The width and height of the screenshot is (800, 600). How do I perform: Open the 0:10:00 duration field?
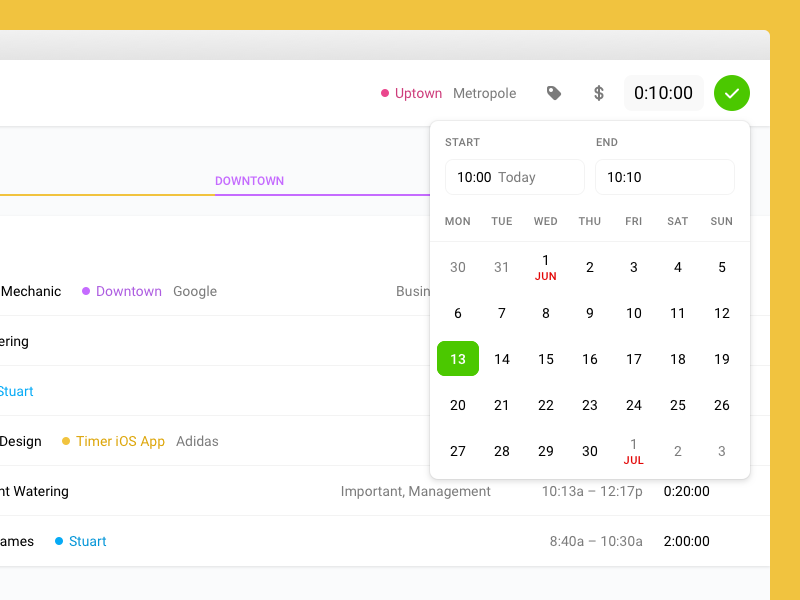tap(663, 93)
